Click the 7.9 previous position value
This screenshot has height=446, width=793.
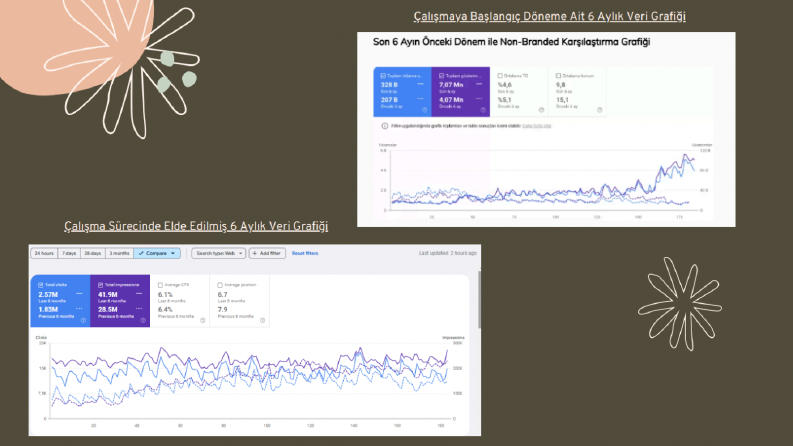[x=223, y=309]
